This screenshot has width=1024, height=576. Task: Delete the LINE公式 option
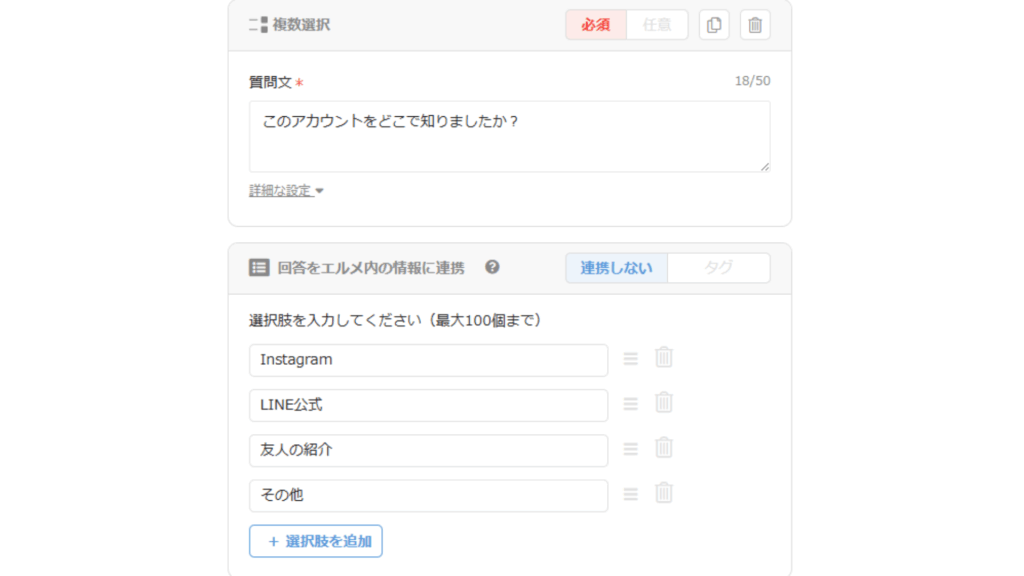click(x=664, y=403)
